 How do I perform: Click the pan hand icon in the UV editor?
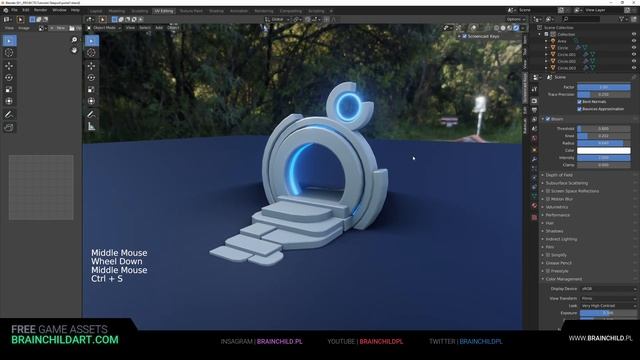click(x=74, y=50)
